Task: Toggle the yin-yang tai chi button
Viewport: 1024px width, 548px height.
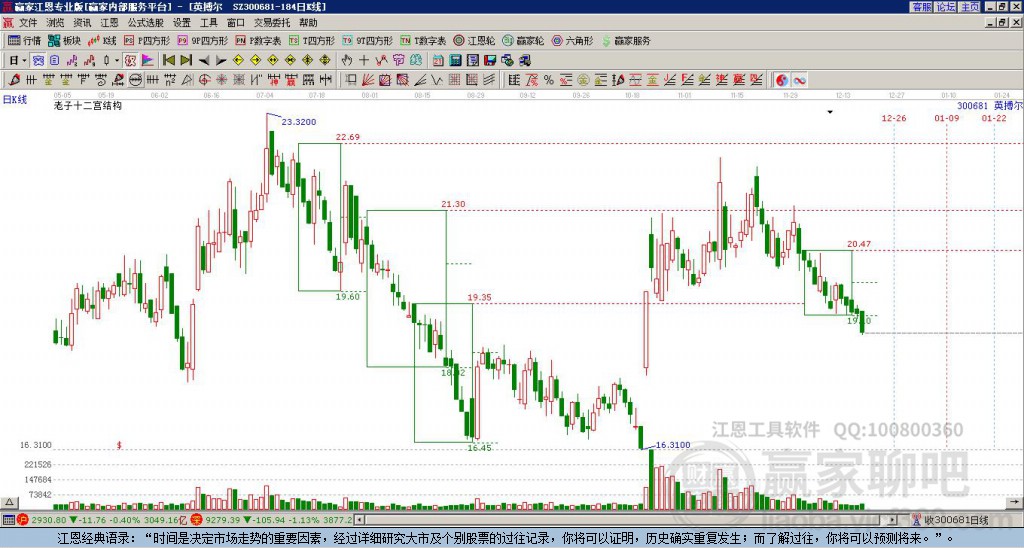Action: [782, 80]
